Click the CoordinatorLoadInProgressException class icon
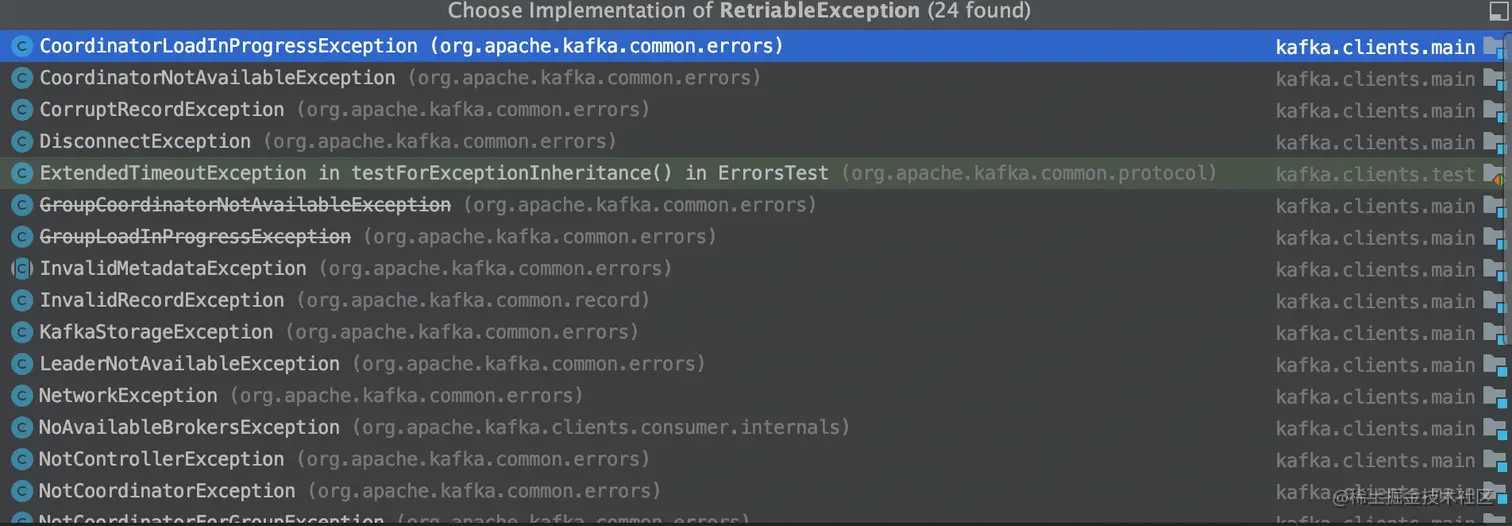 [22, 46]
